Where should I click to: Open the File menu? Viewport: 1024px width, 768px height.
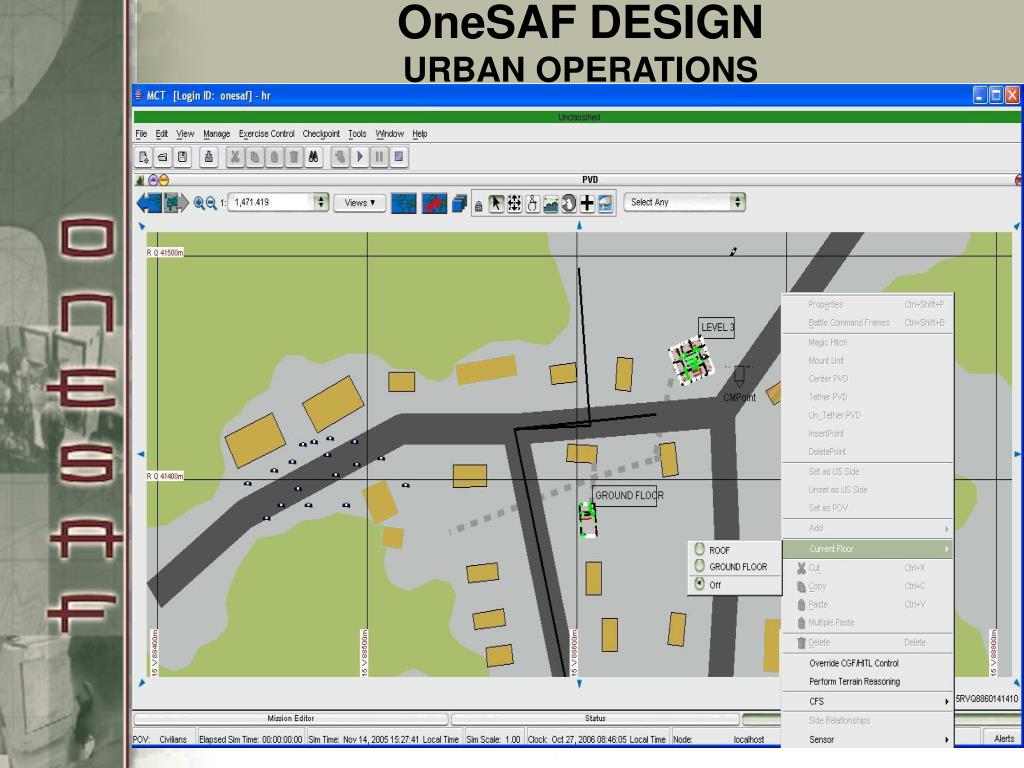click(x=141, y=134)
